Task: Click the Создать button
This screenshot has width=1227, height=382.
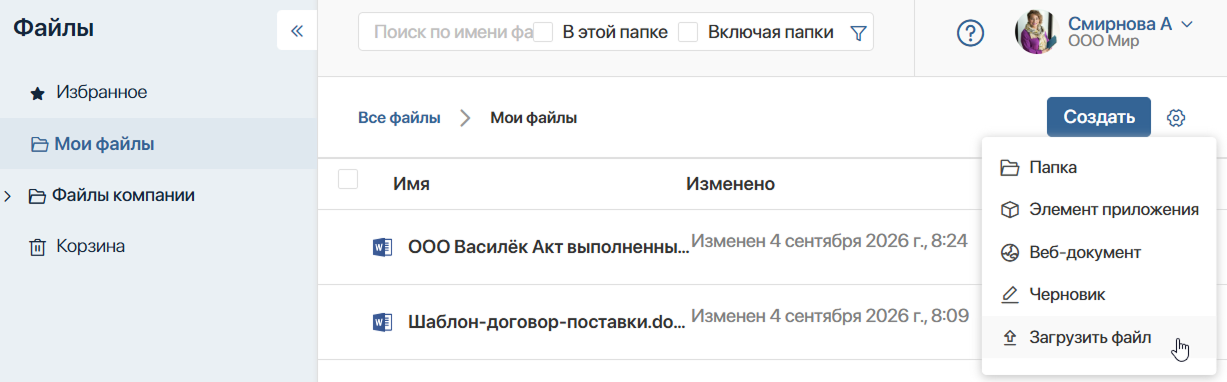Action: 1099,117
